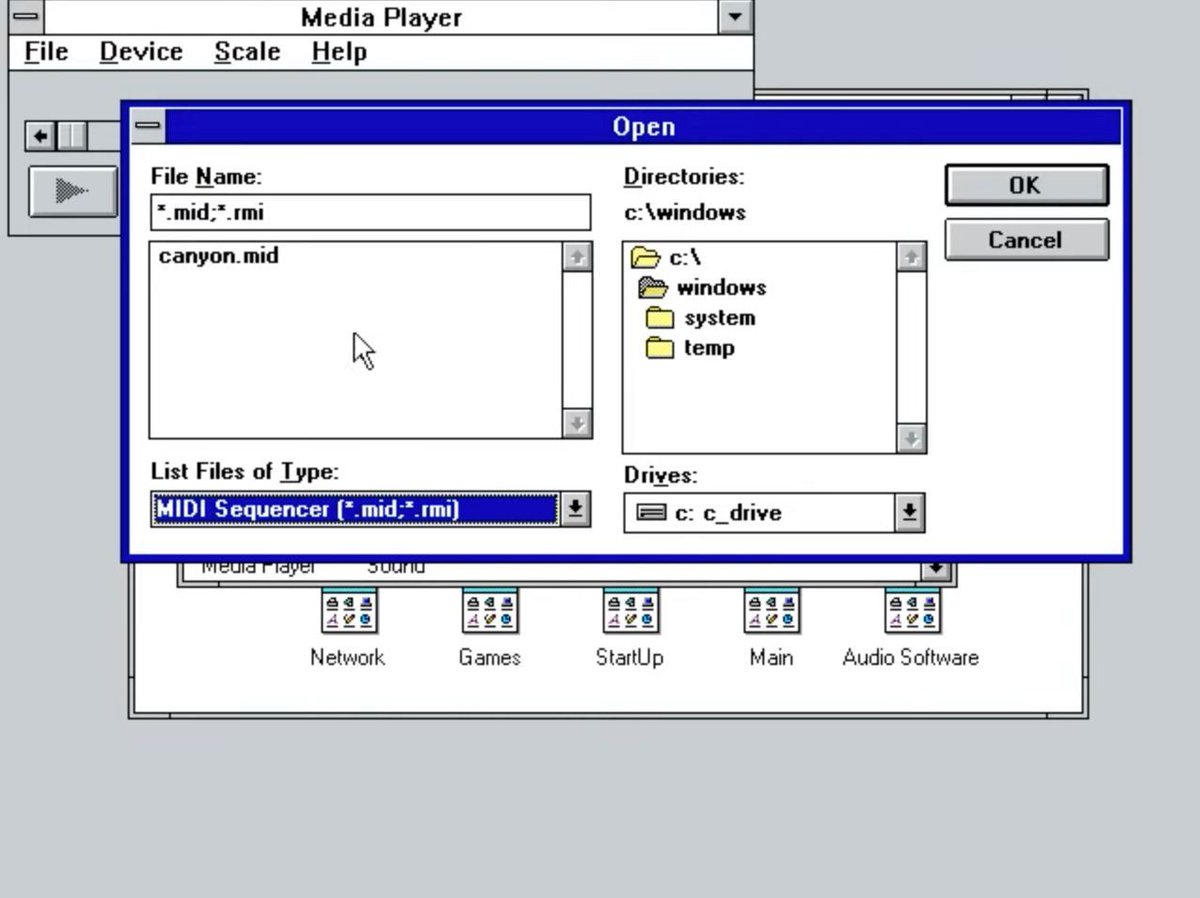Click directories list scrollbar down arrow
Image resolution: width=1200 pixels, height=898 pixels.
pyautogui.click(x=911, y=438)
